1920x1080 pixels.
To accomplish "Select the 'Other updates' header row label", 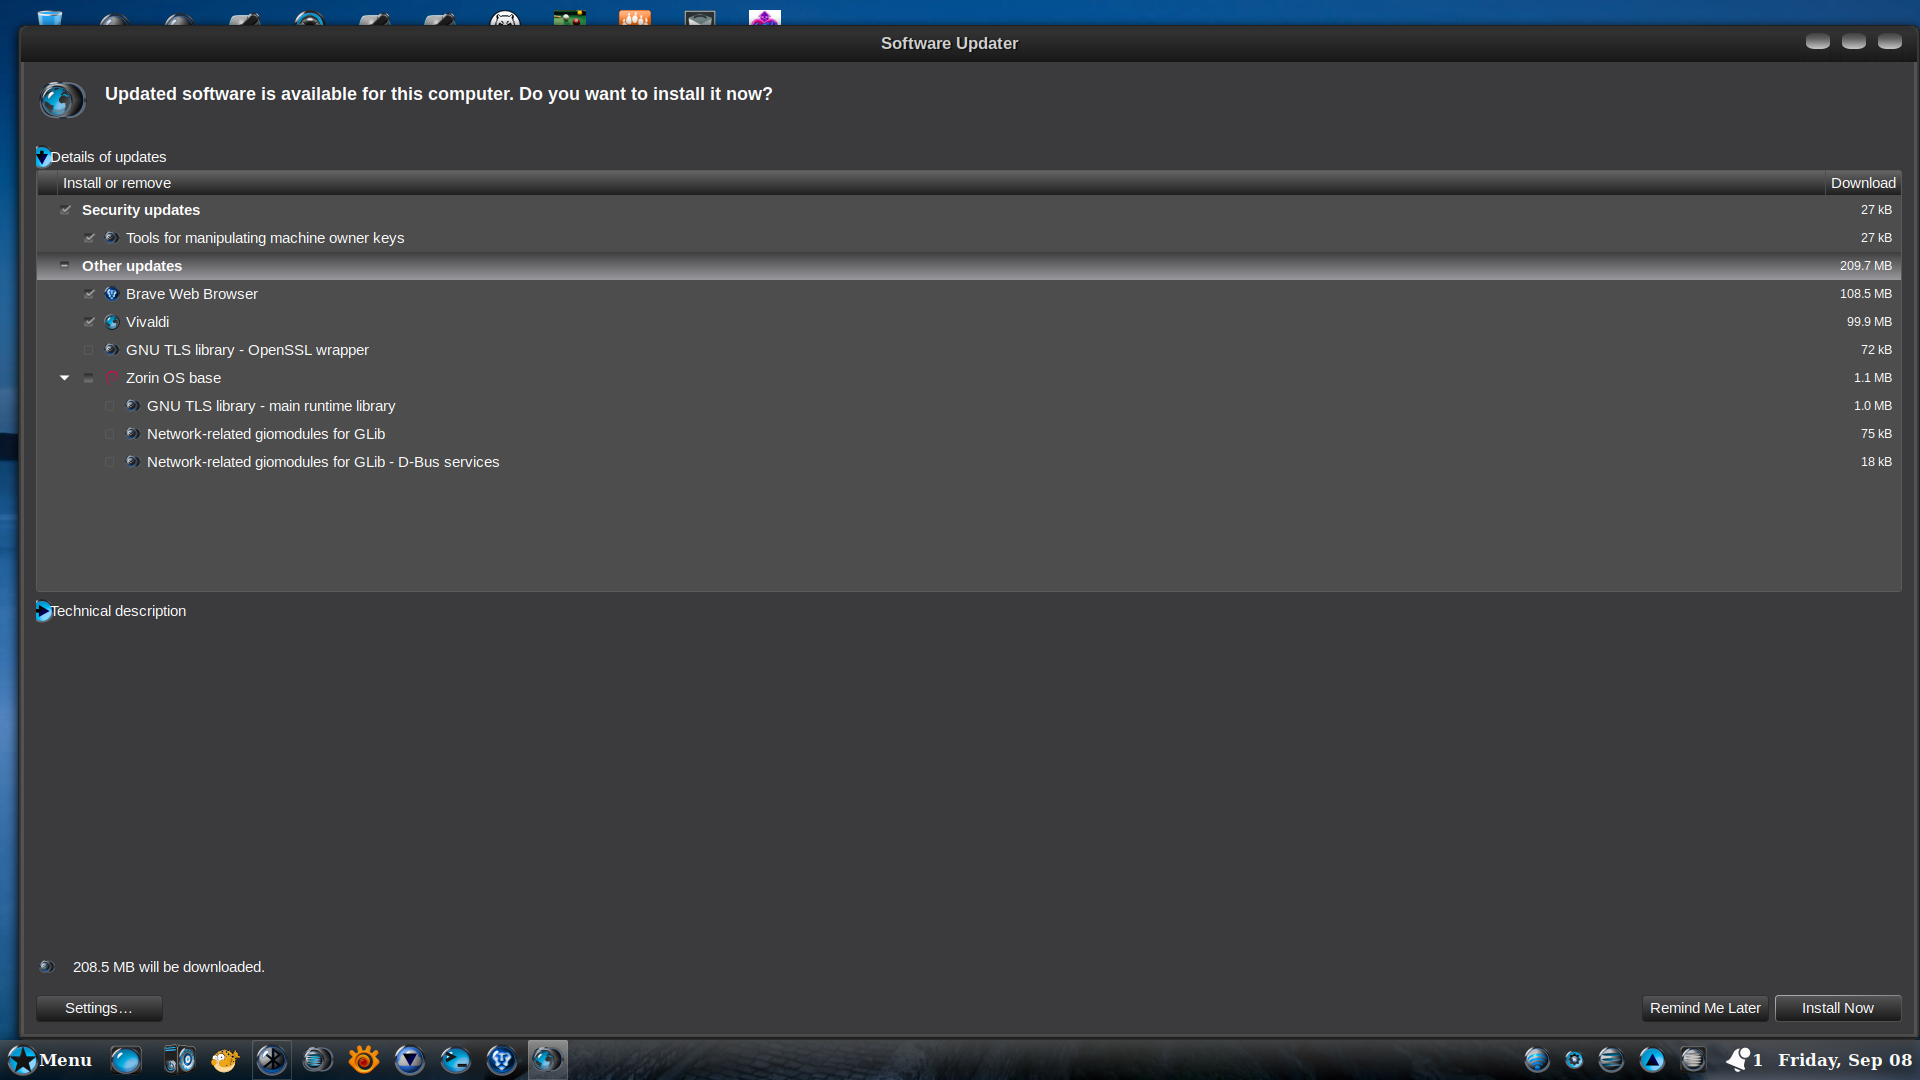I will point(132,266).
